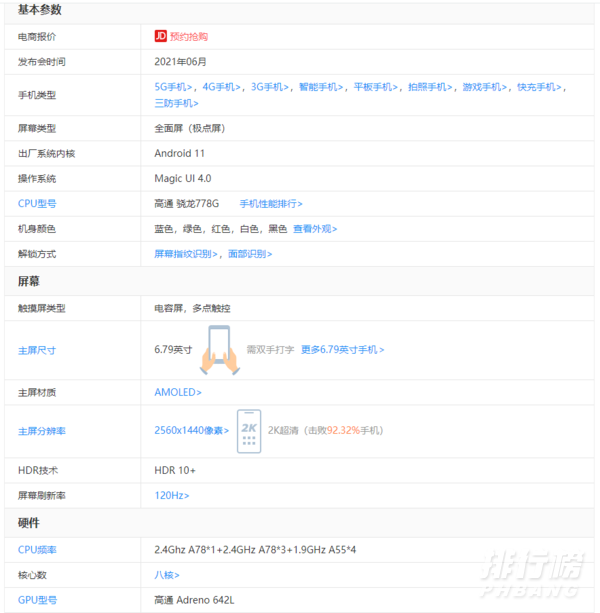600x613 pixels.
Task: Open the 120Hz refresh rate link
Action: (172, 495)
